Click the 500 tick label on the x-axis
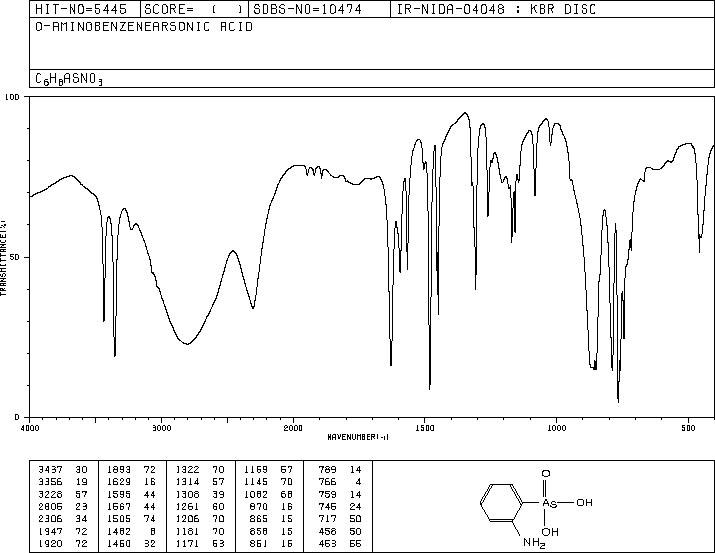This screenshot has height=553, width=715. [689, 428]
